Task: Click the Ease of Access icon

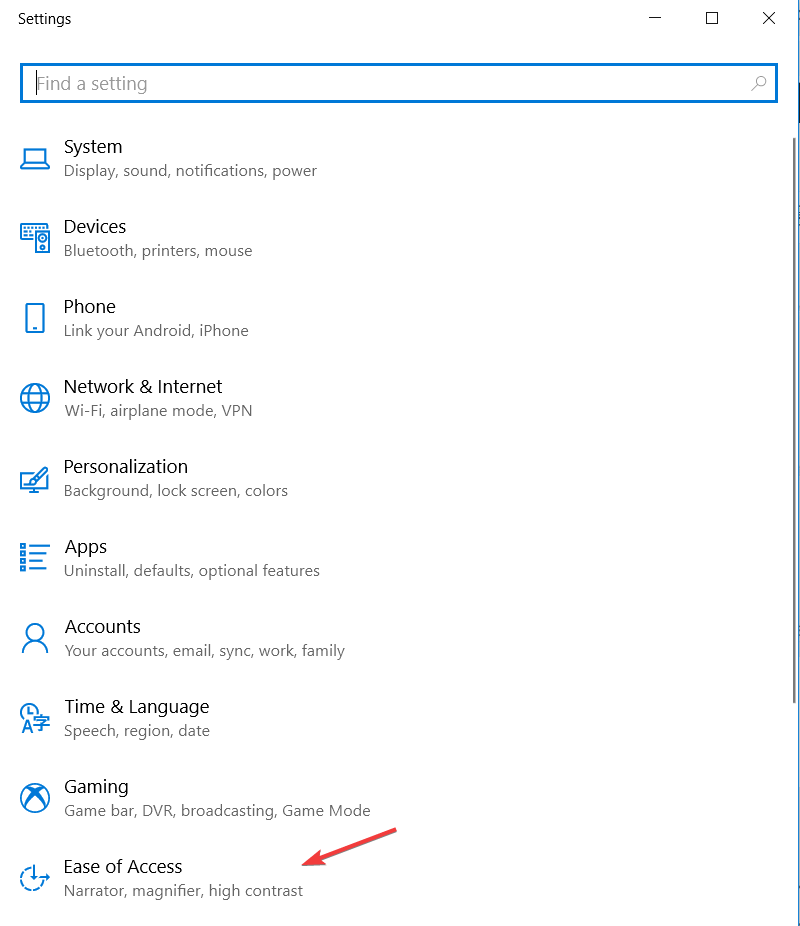Action: pyautogui.click(x=34, y=878)
